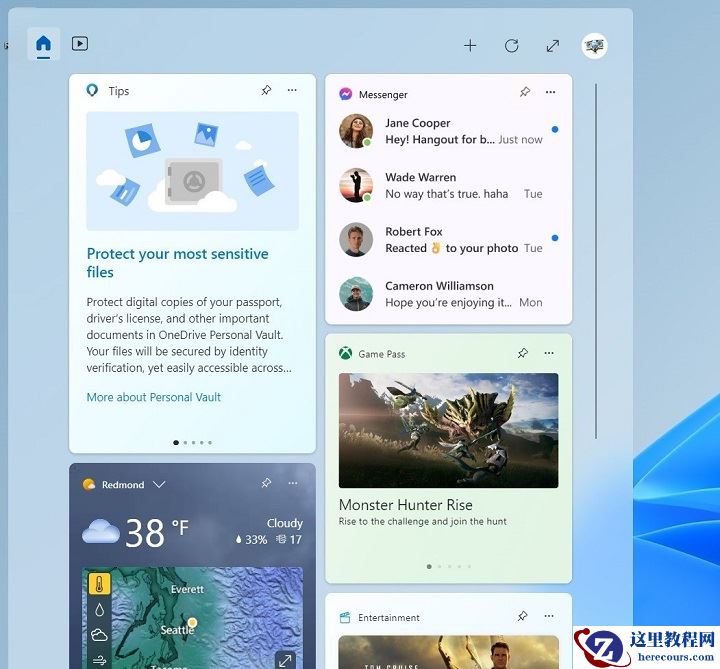Click the weather sun-cloud icon beside Redmond
Screen dimensions: 720x669
click(x=89, y=484)
